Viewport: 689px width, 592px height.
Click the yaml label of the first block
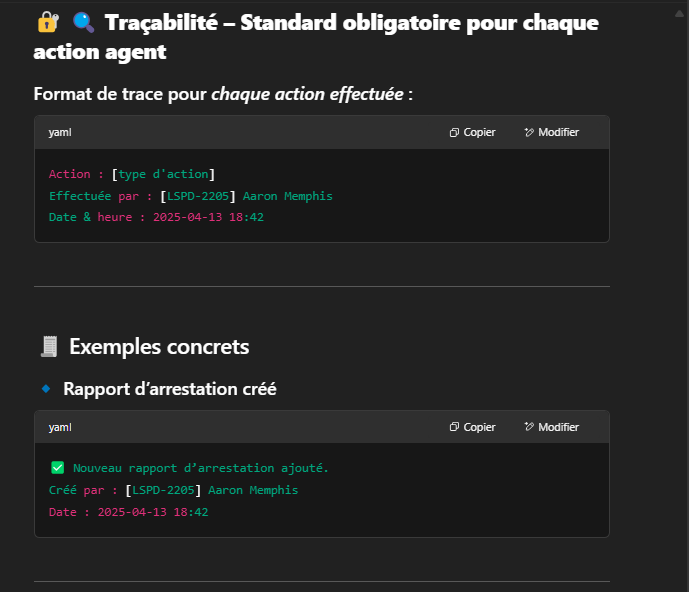(x=60, y=132)
